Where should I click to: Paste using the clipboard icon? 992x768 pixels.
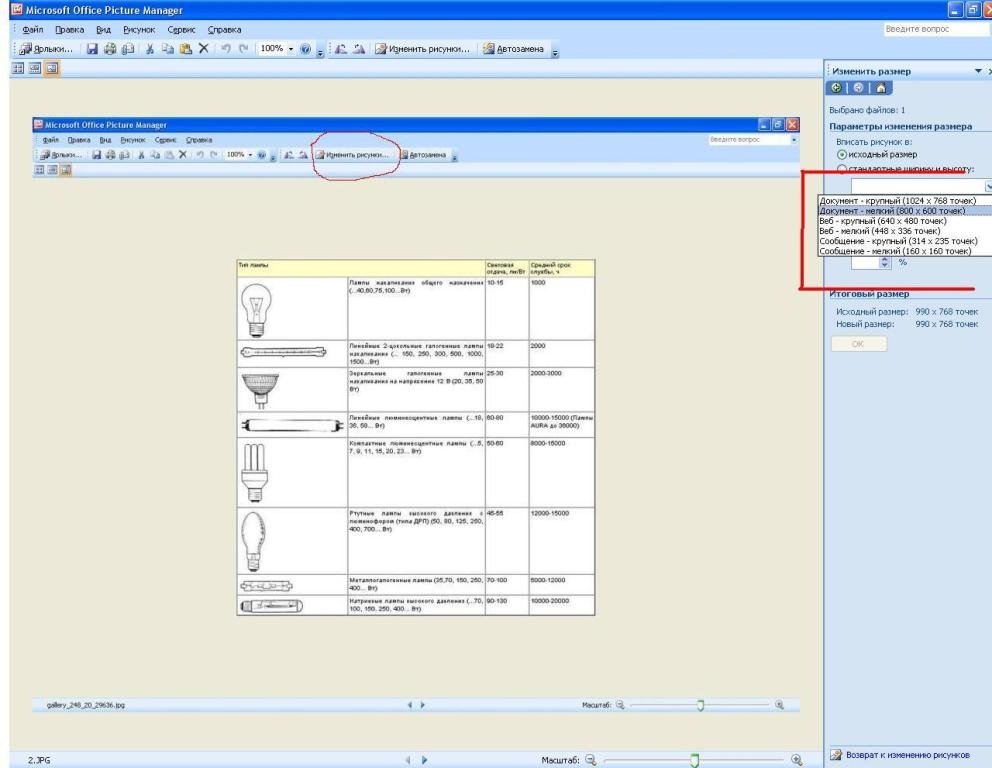tap(185, 49)
